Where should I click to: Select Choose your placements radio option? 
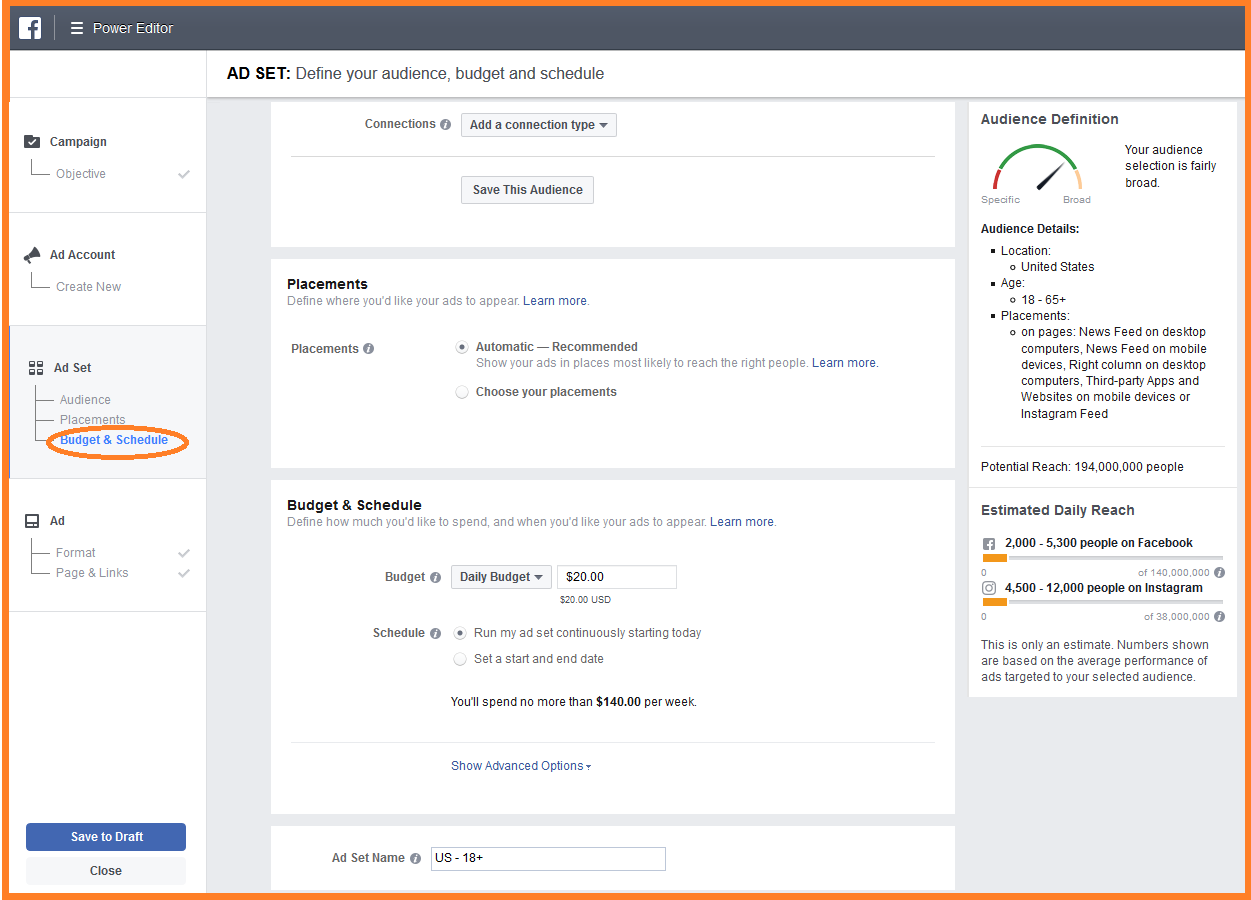point(462,393)
